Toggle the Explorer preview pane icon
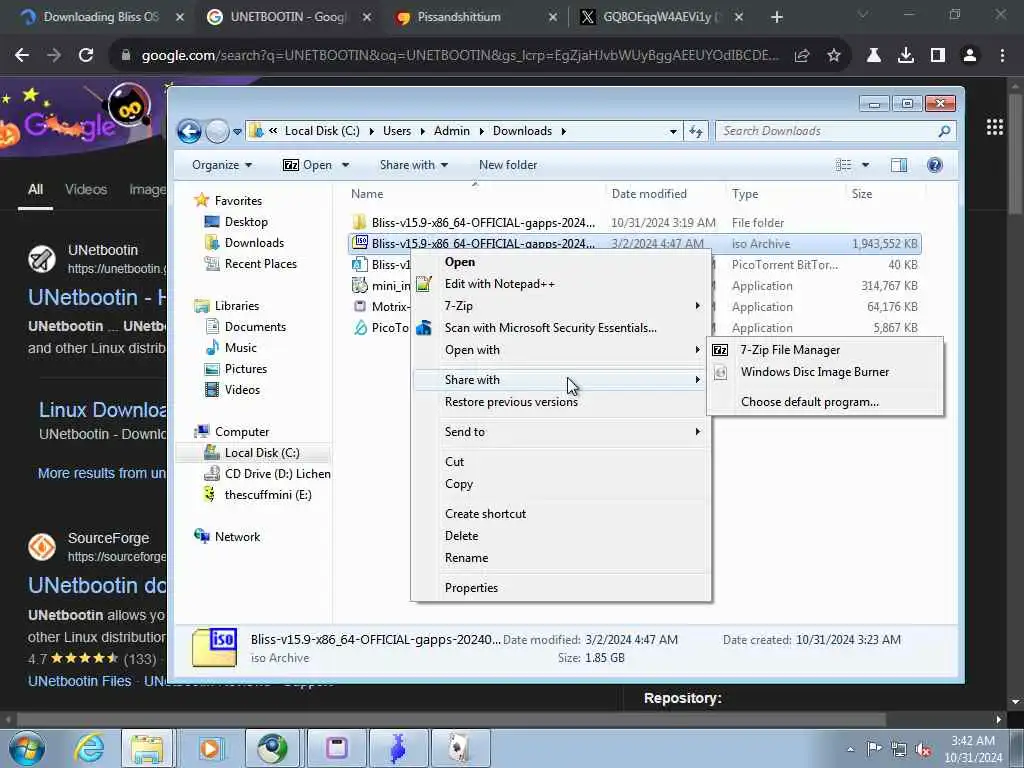 coord(899,165)
